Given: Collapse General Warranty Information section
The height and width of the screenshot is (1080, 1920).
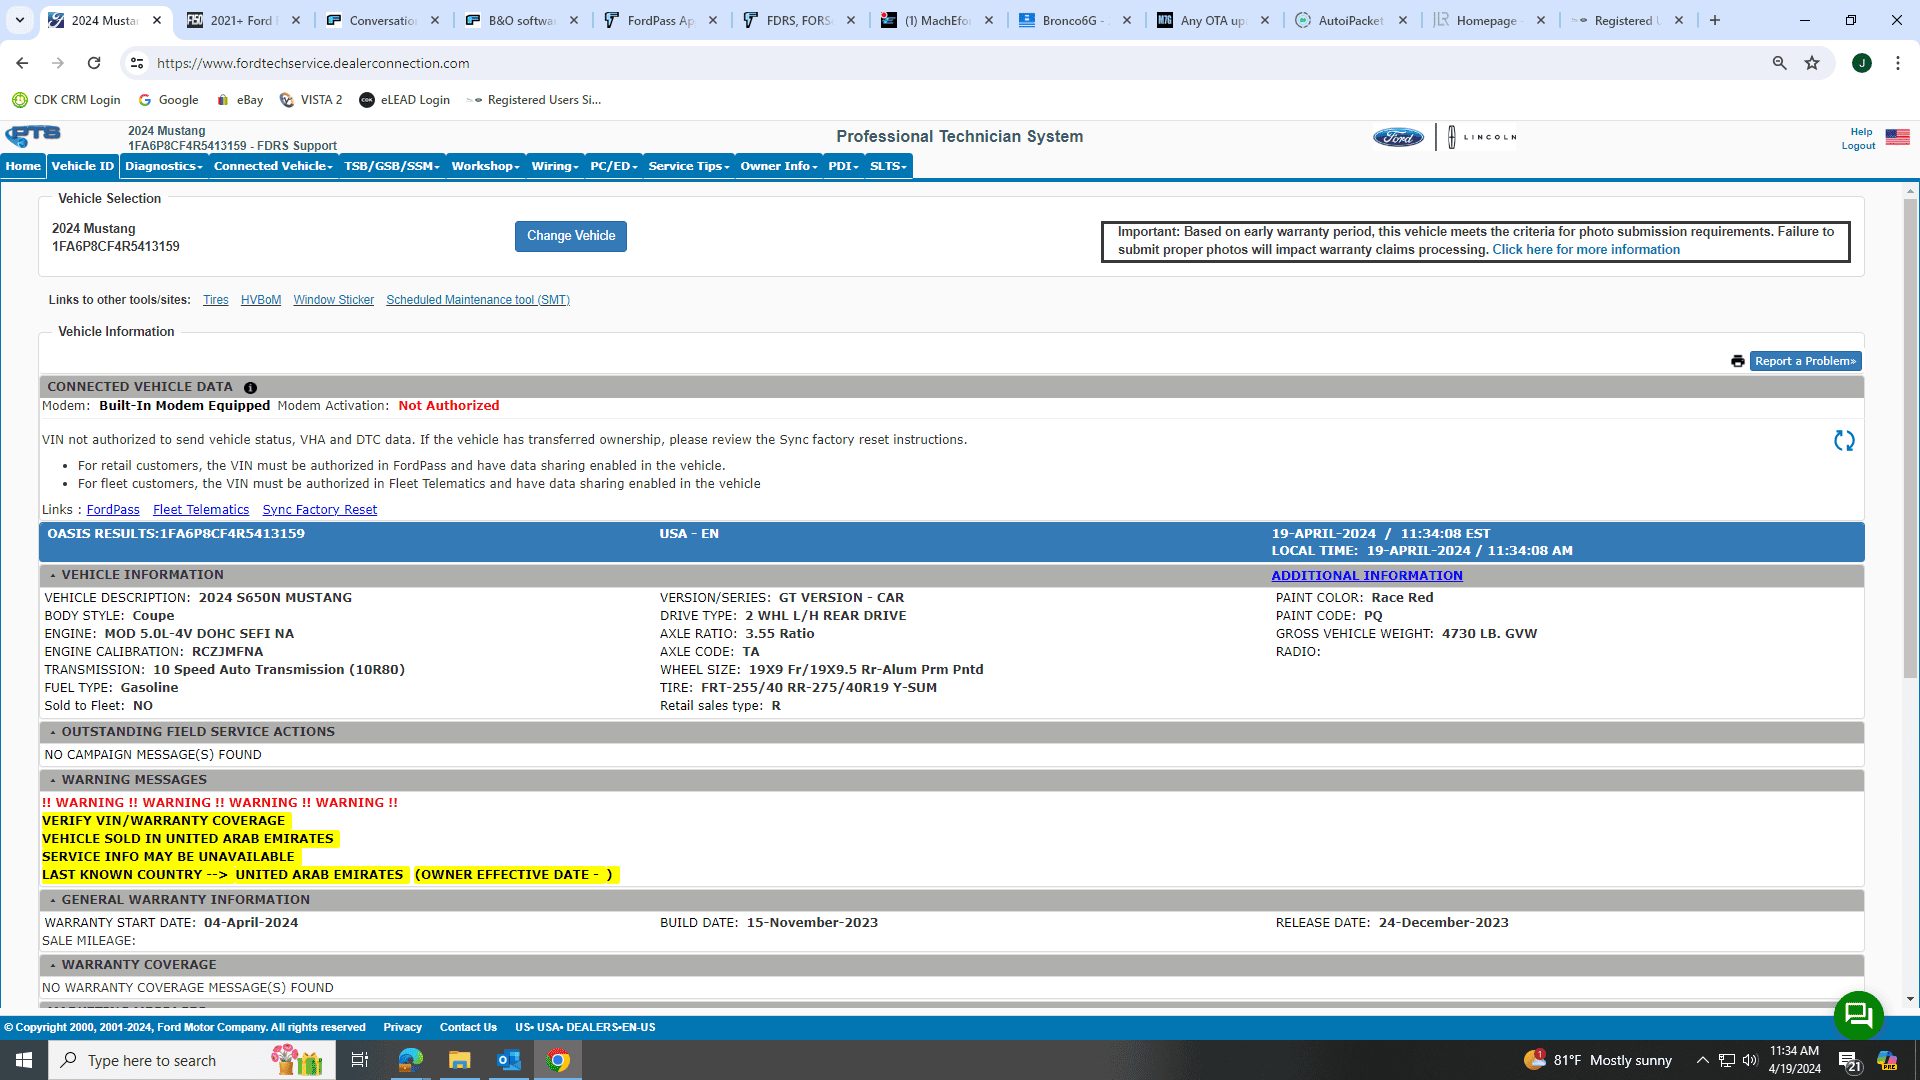Looking at the screenshot, I should 53,901.
